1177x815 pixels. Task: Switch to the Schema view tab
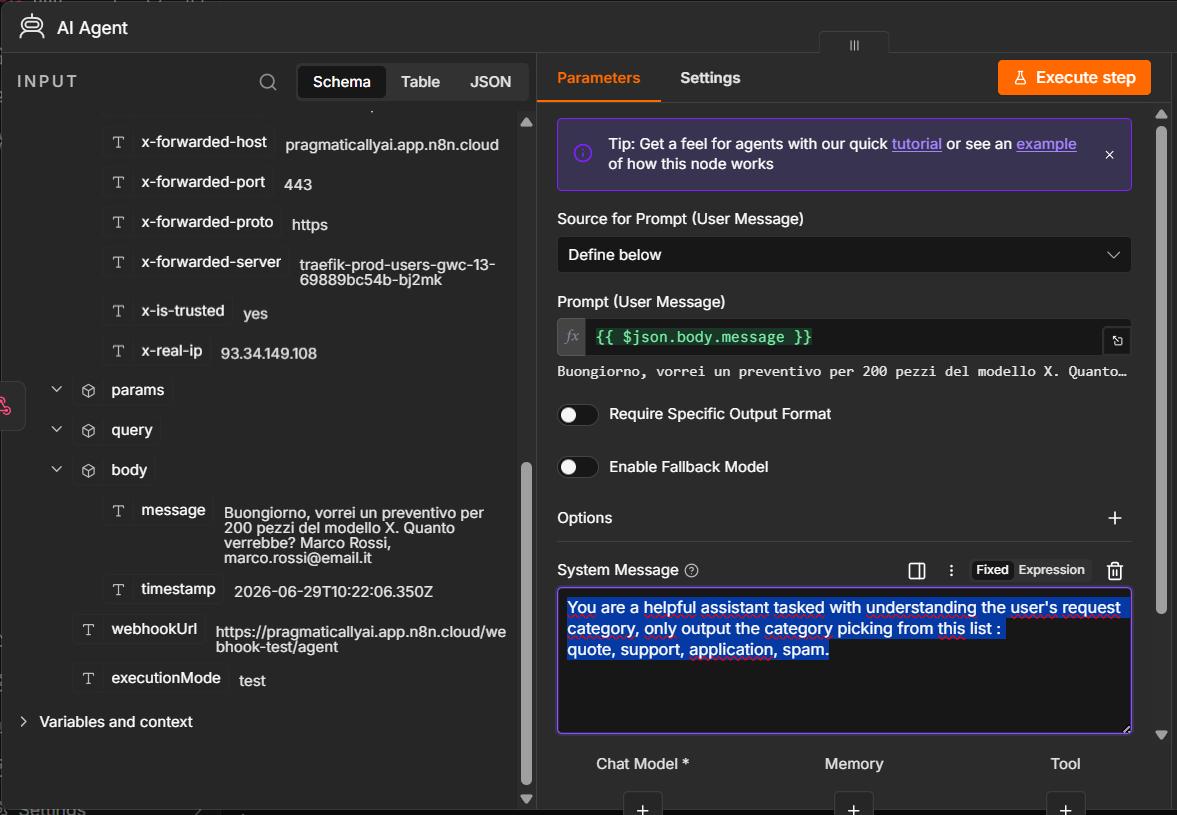(x=342, y=82)
